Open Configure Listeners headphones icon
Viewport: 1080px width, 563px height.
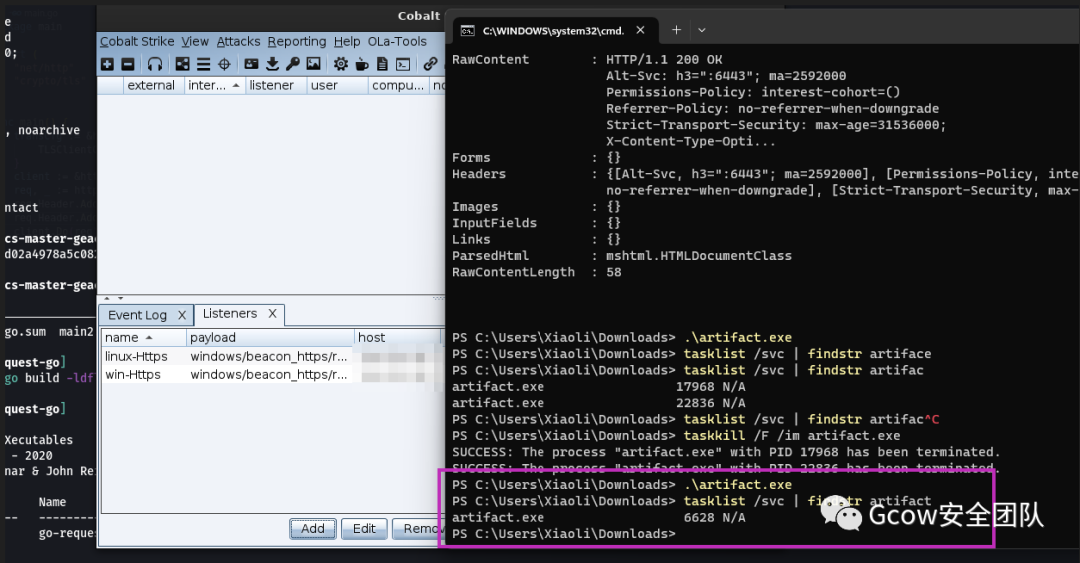(x=155, y=64)
